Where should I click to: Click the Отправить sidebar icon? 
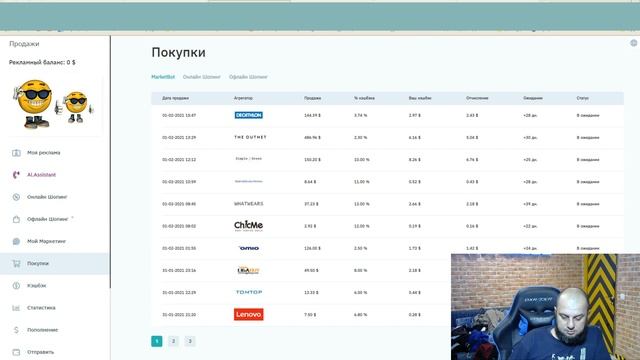tap(16, 352)
